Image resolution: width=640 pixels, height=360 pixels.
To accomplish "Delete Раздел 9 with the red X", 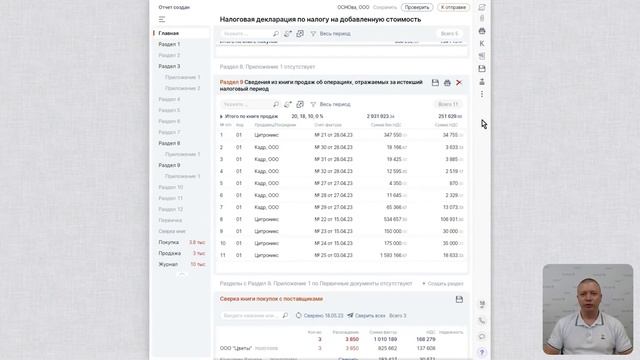I will pos(459,83).
